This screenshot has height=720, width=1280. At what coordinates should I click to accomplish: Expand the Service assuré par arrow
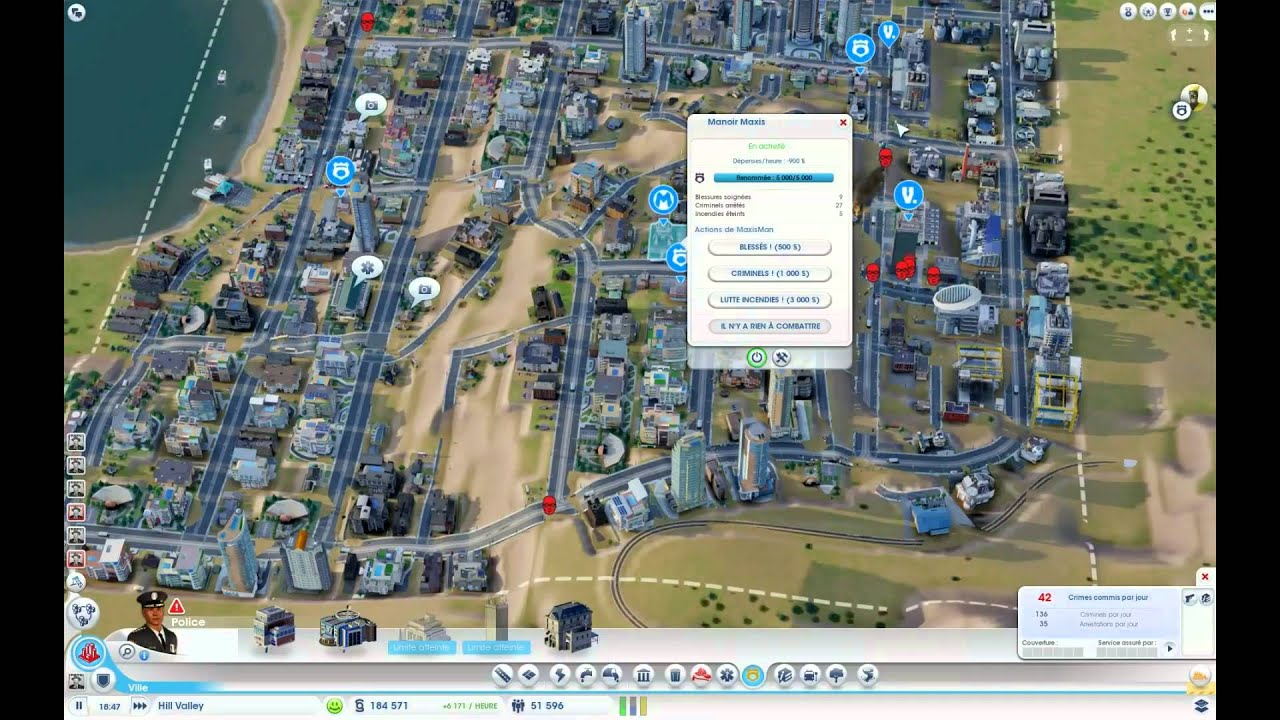[1171, 648]
